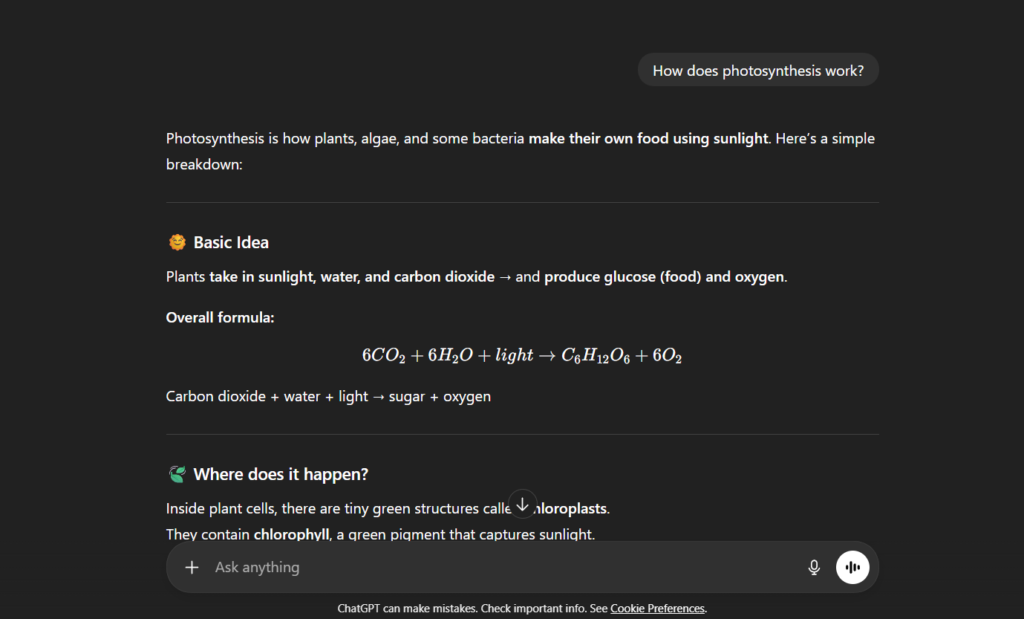Select the "How does photosynthesis work?" message bubble
1024x619 pixels.
click(x=758, y=70)
